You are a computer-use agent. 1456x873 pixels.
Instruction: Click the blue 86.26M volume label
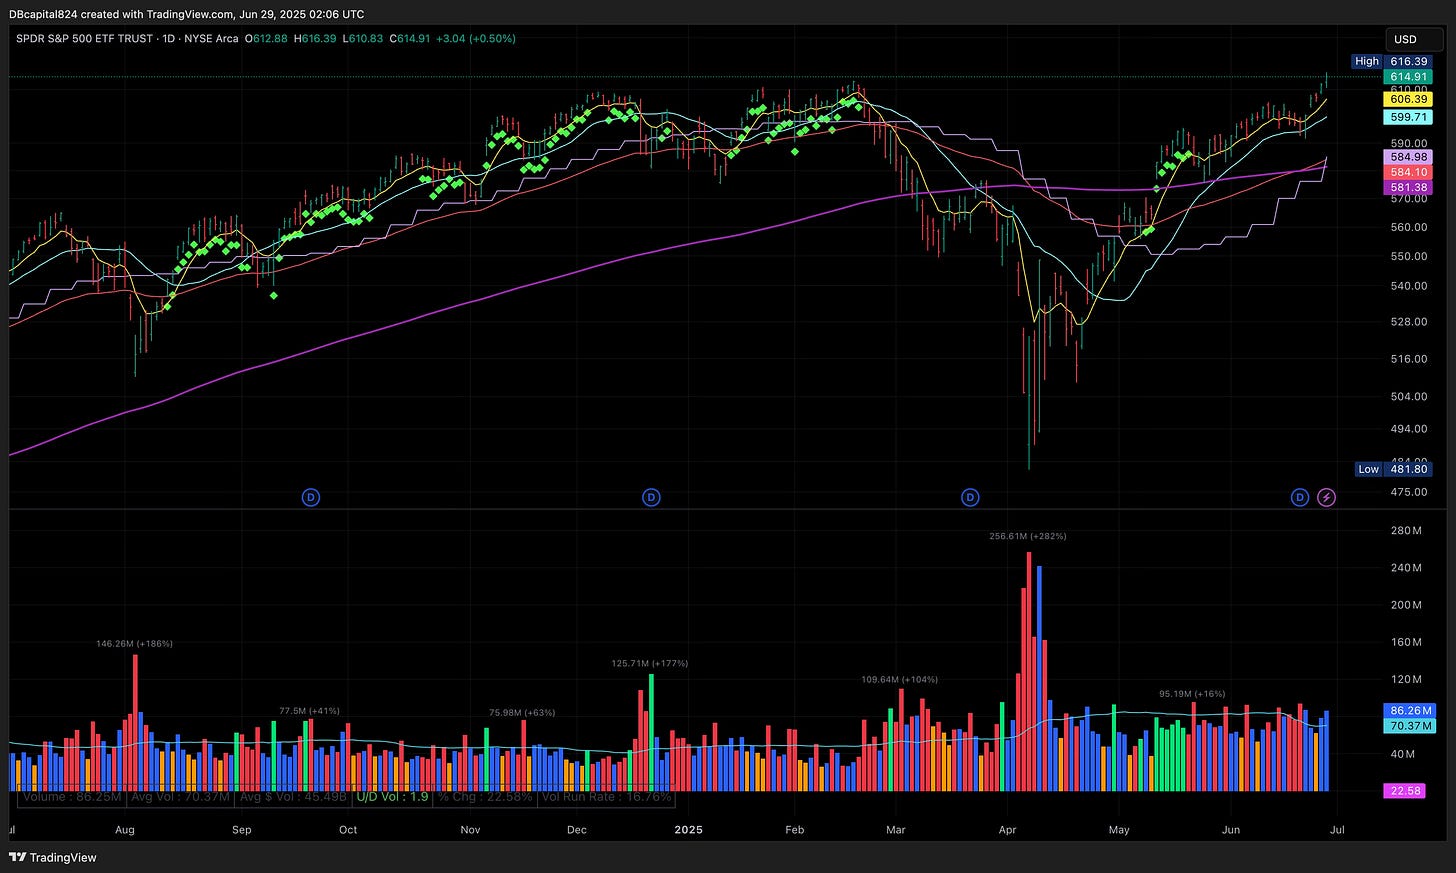[x=1411, y=711]
